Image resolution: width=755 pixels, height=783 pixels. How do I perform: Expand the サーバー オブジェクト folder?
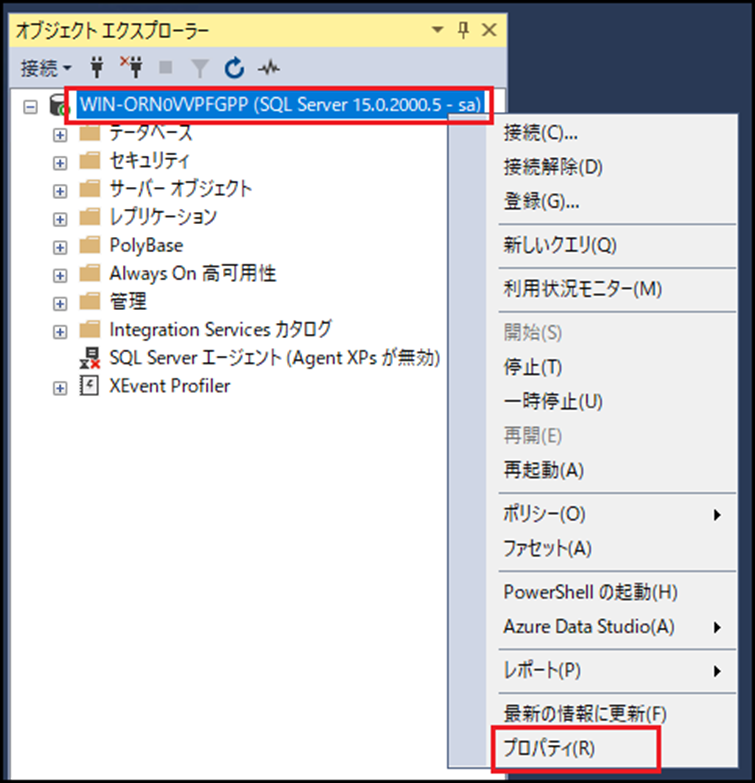point(60,191)
